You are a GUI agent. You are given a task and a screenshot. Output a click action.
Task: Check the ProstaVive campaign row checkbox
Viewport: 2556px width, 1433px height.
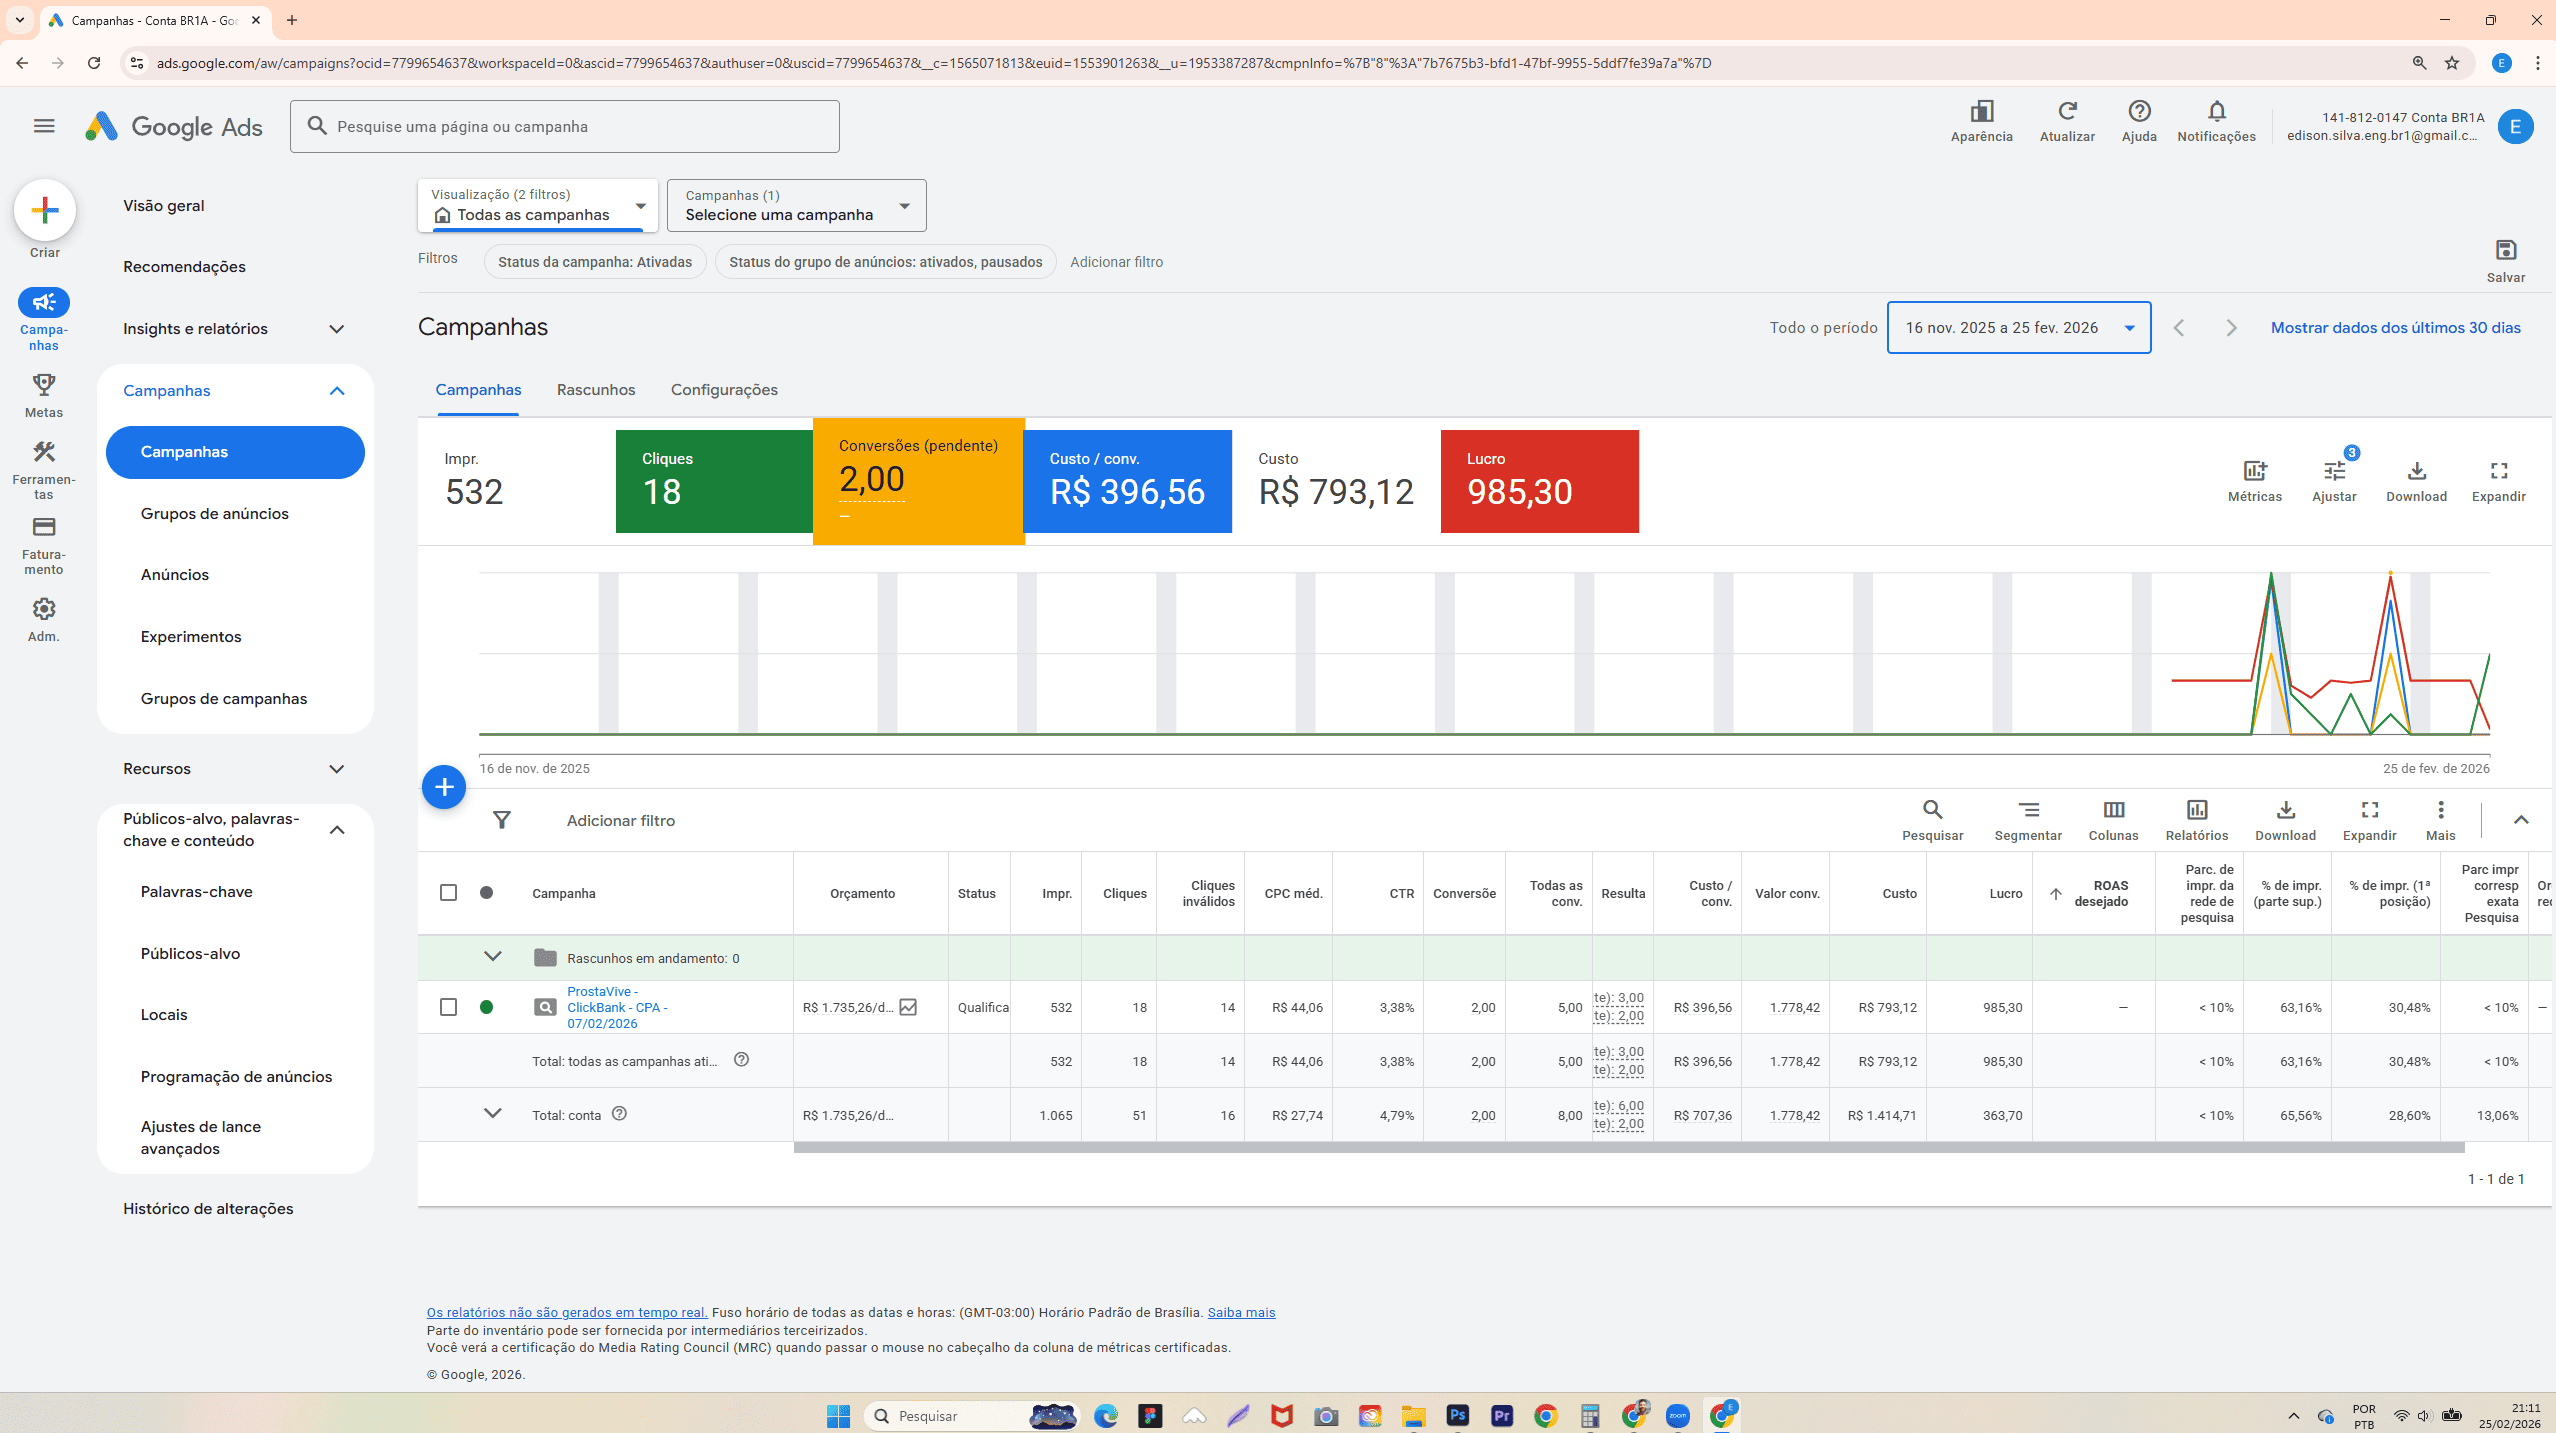pyautogui.click(x=448, y=1007)
